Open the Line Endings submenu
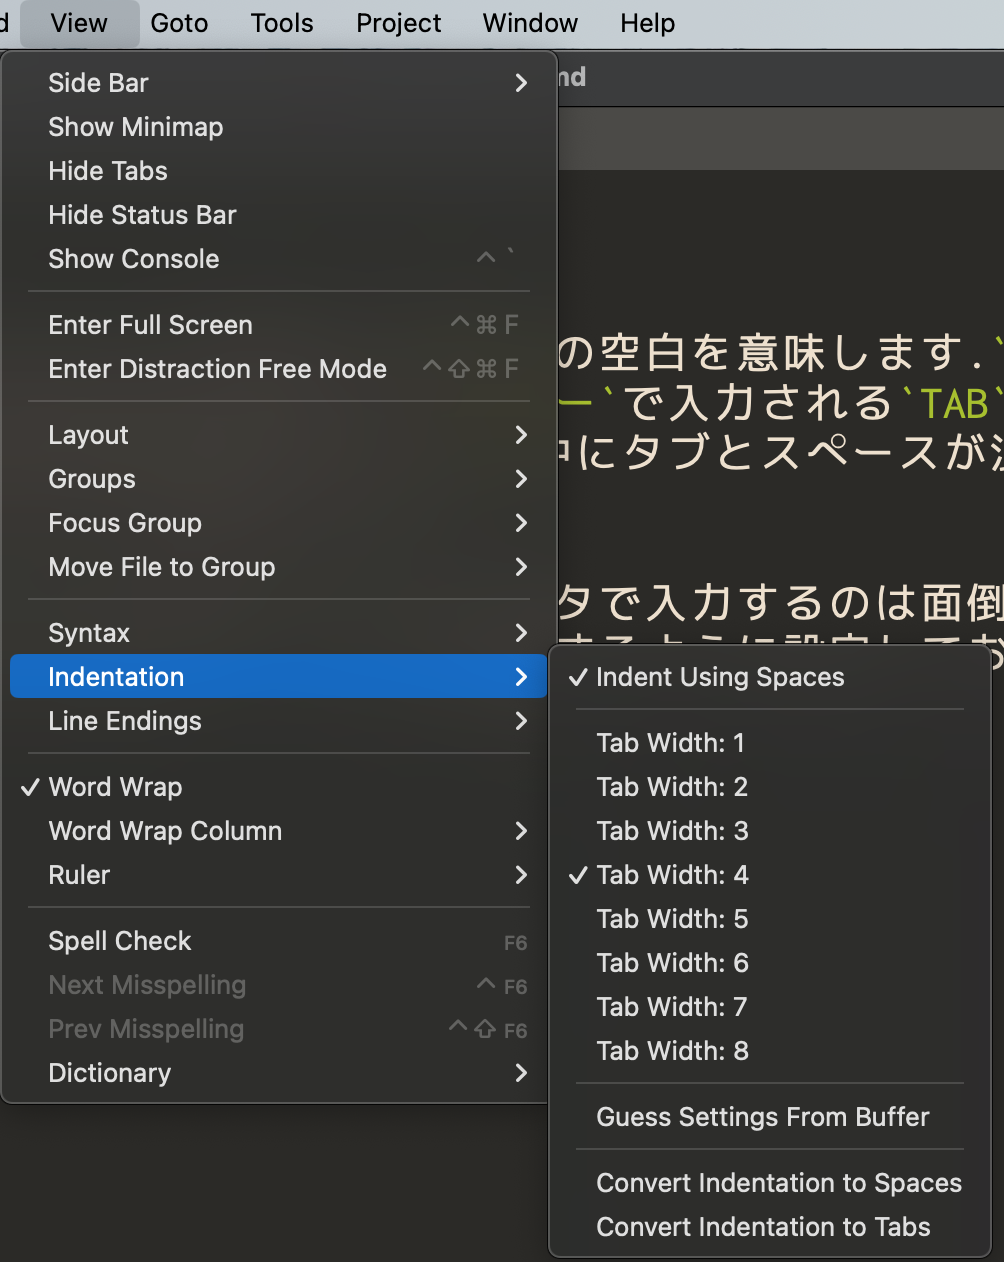This screenshot has width=1004, height=1262. (124, 721)
